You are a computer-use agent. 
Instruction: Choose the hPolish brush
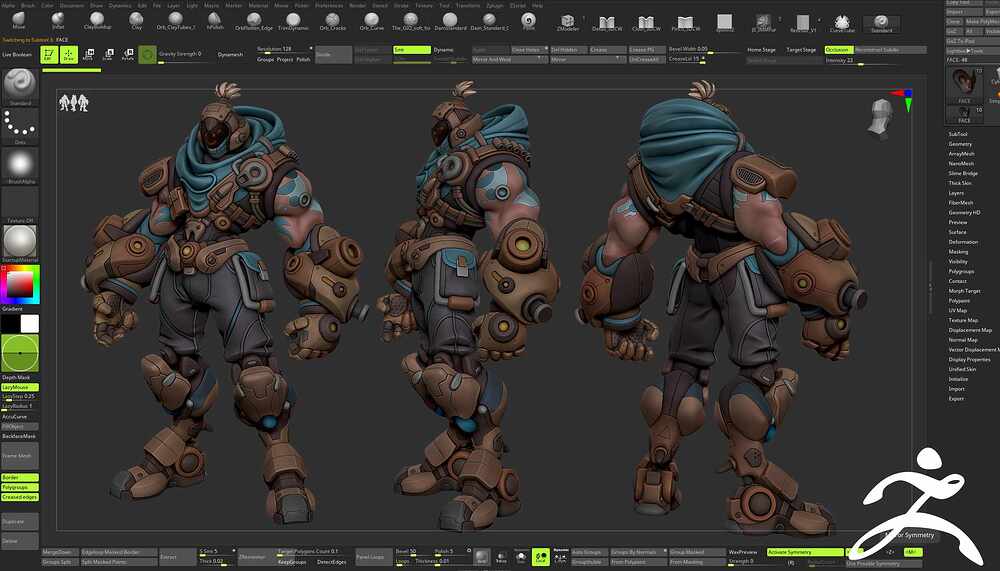215,20
